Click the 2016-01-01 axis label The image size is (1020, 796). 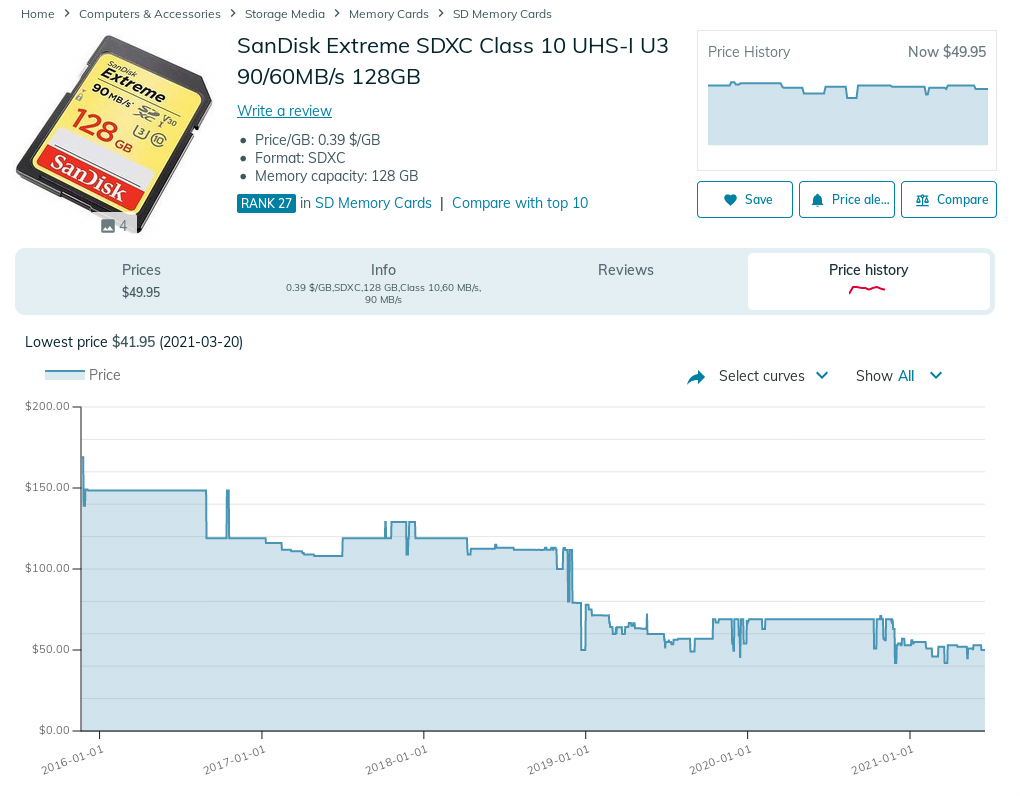coord(72,760)
